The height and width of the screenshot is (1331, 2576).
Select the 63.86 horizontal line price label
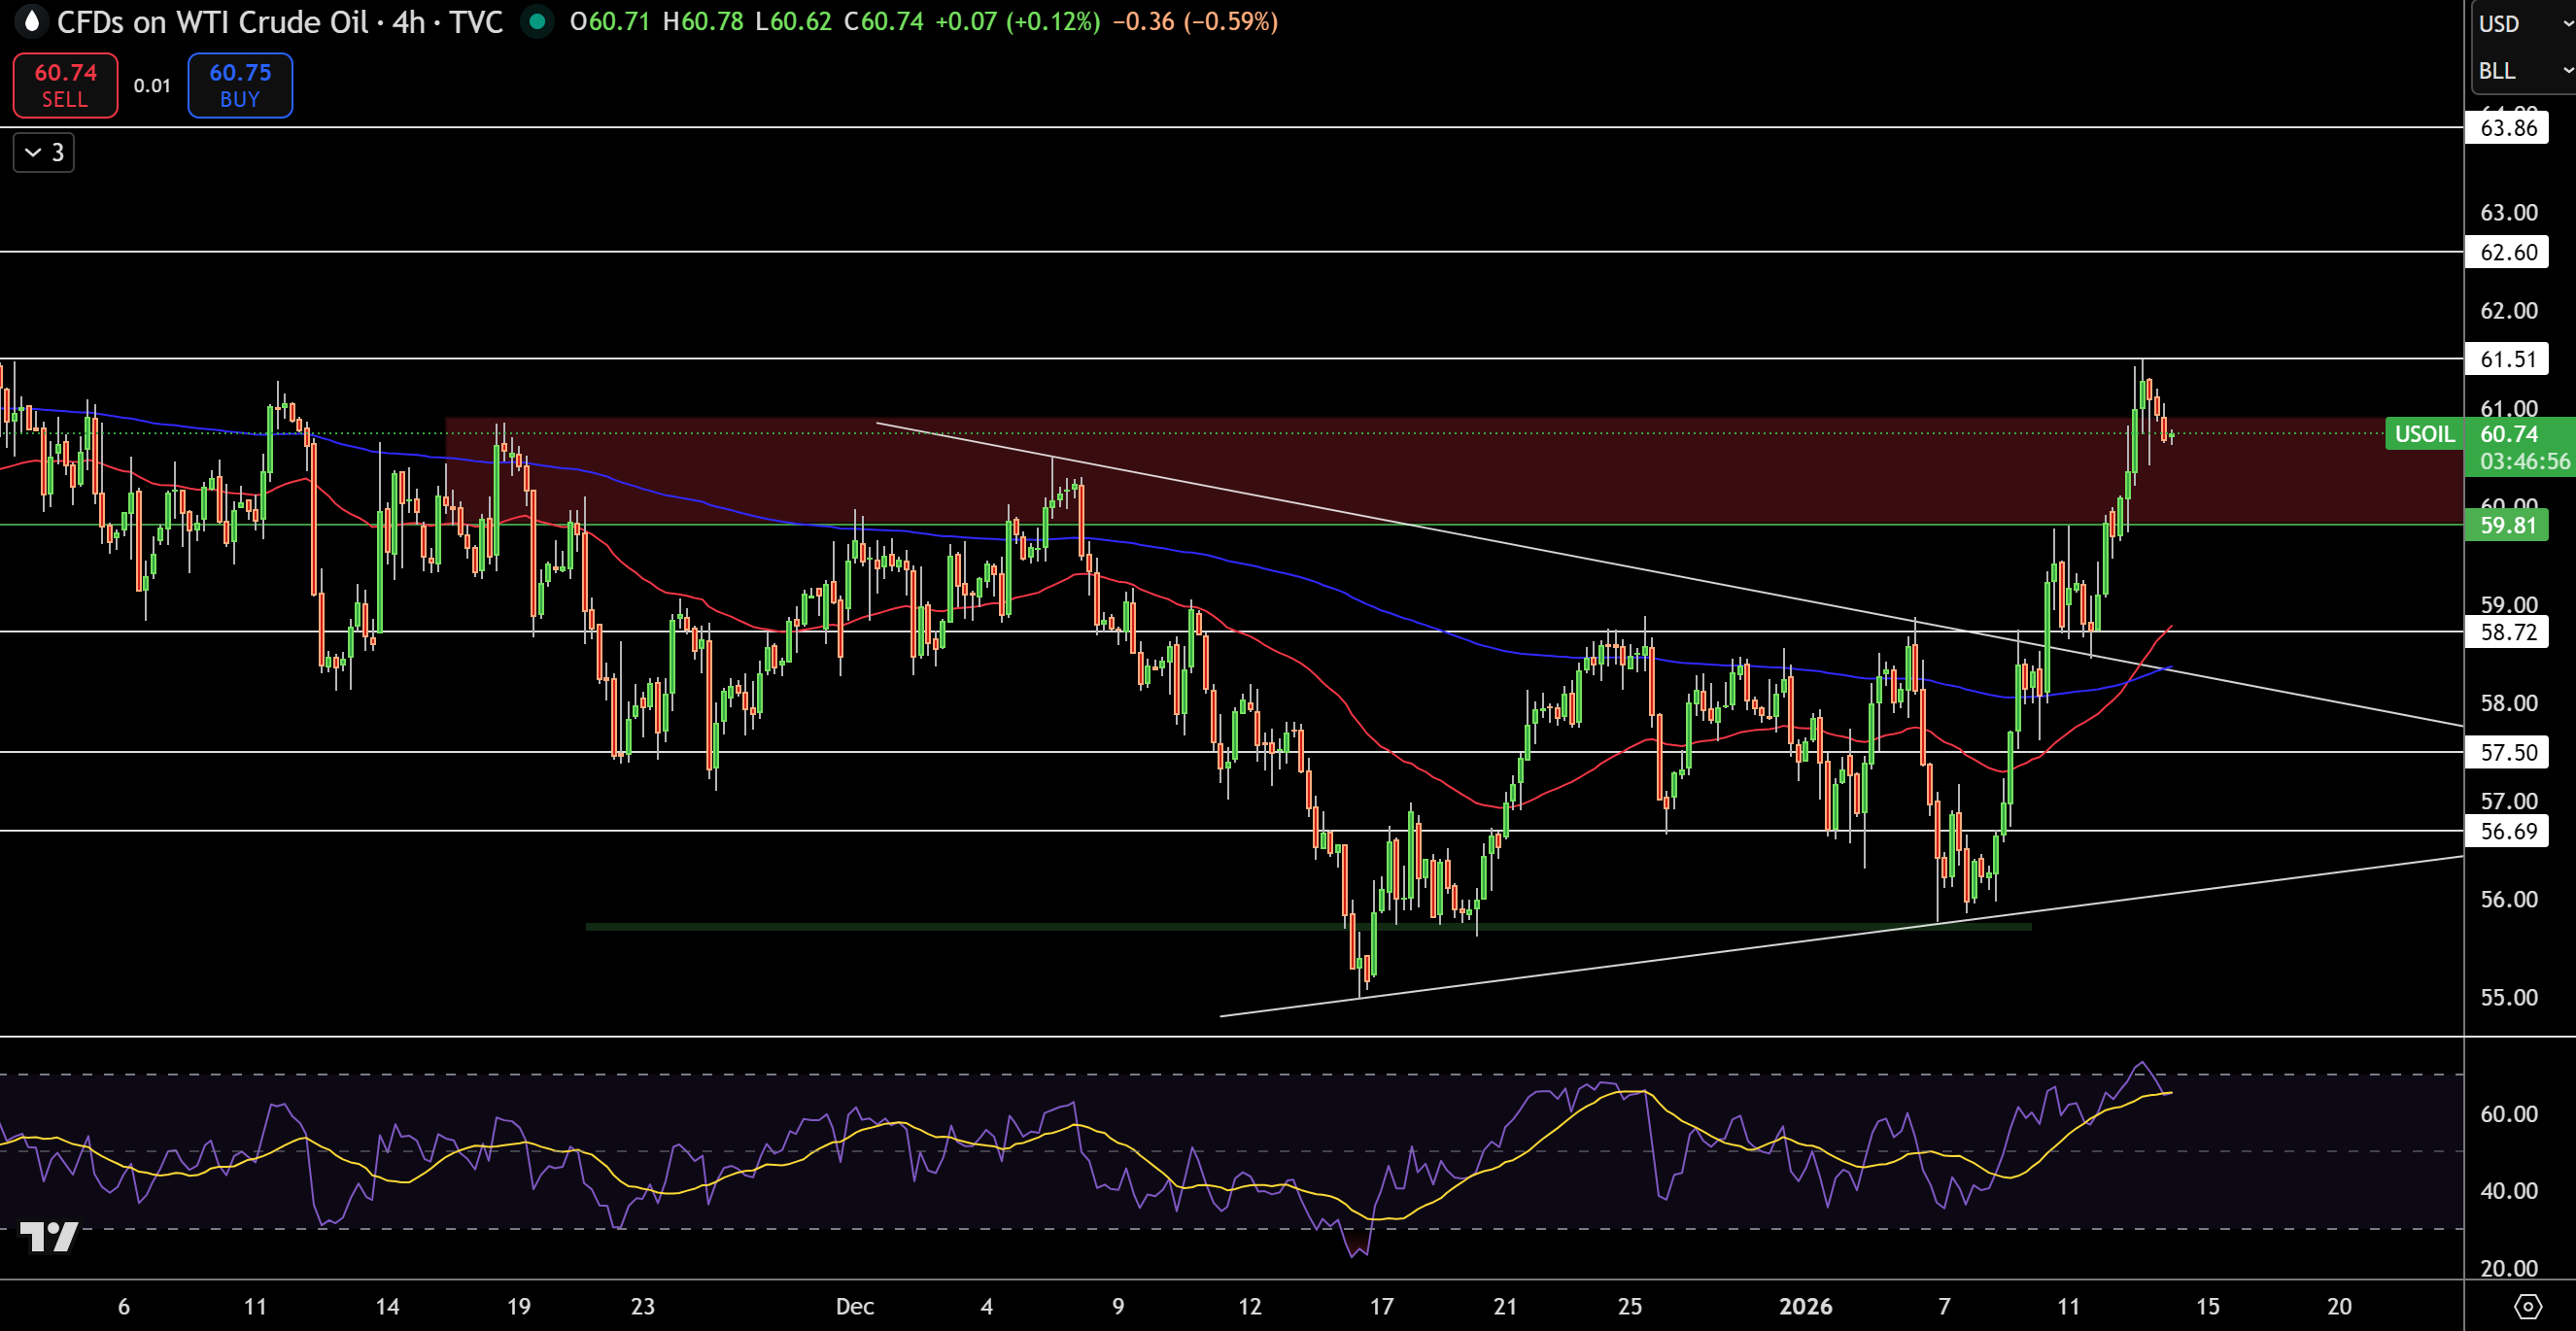(x=2507, y=128)
